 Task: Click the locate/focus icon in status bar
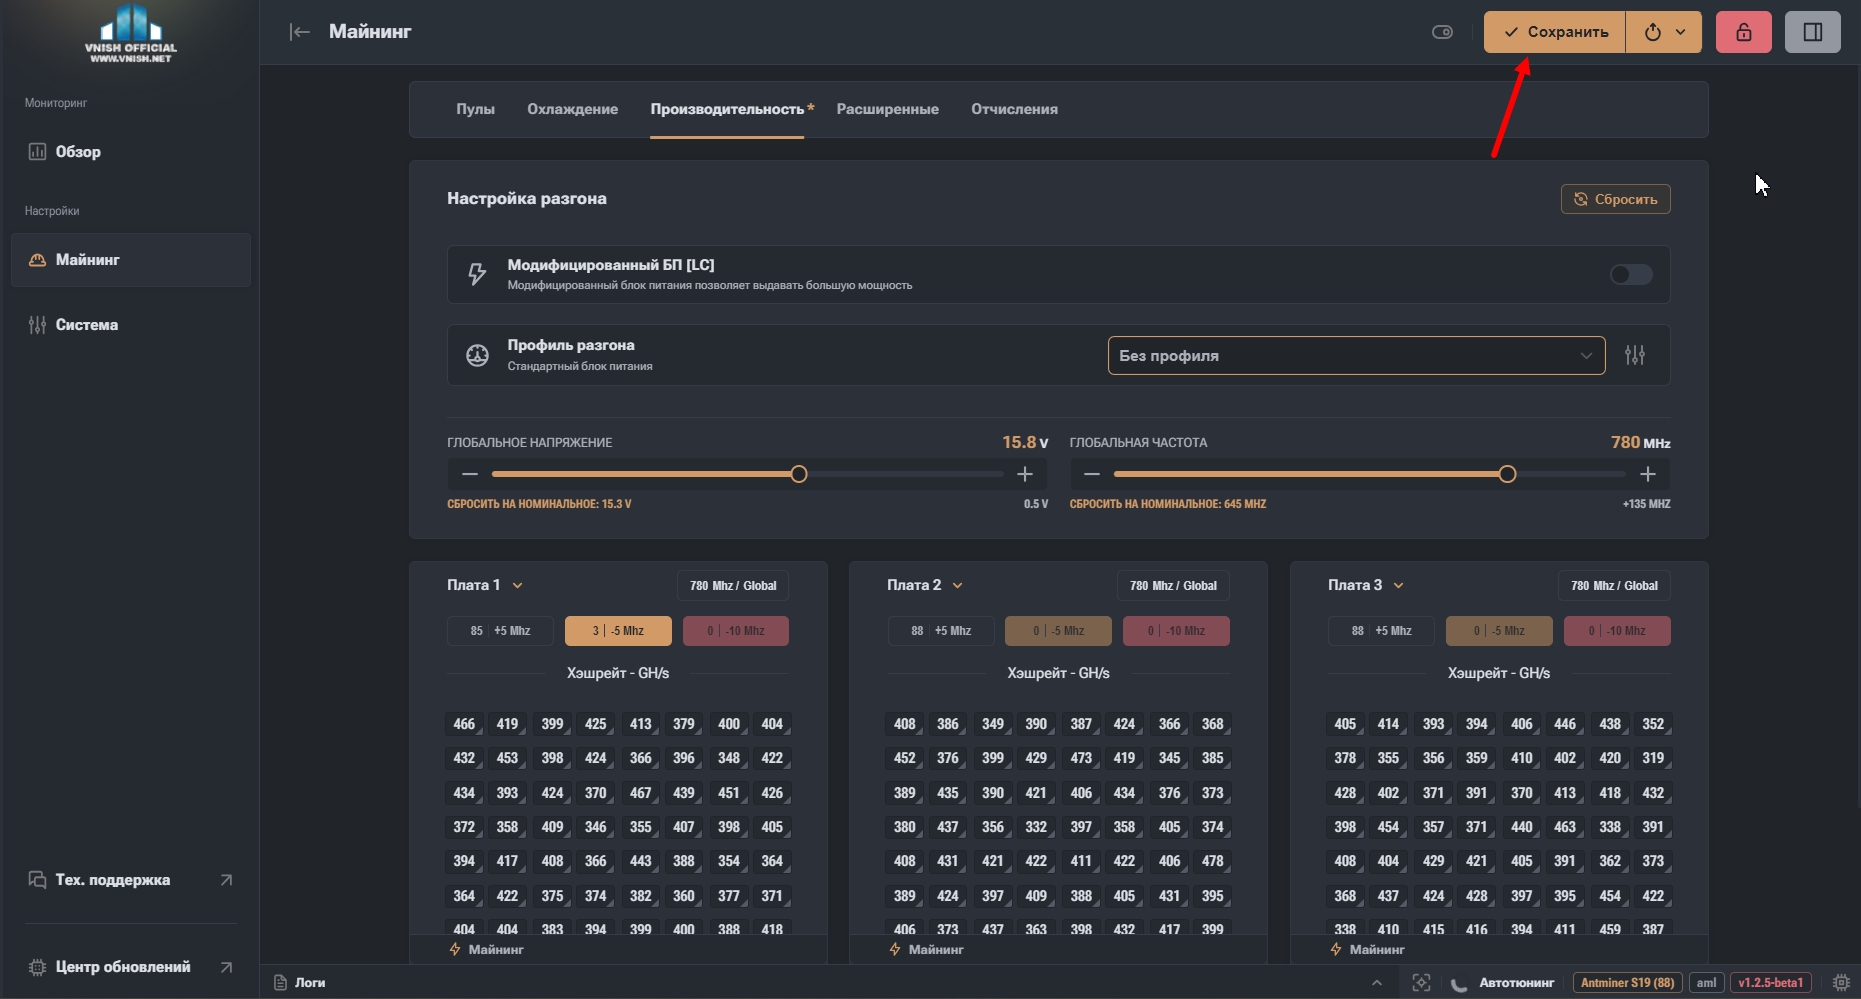point(1421,983)
